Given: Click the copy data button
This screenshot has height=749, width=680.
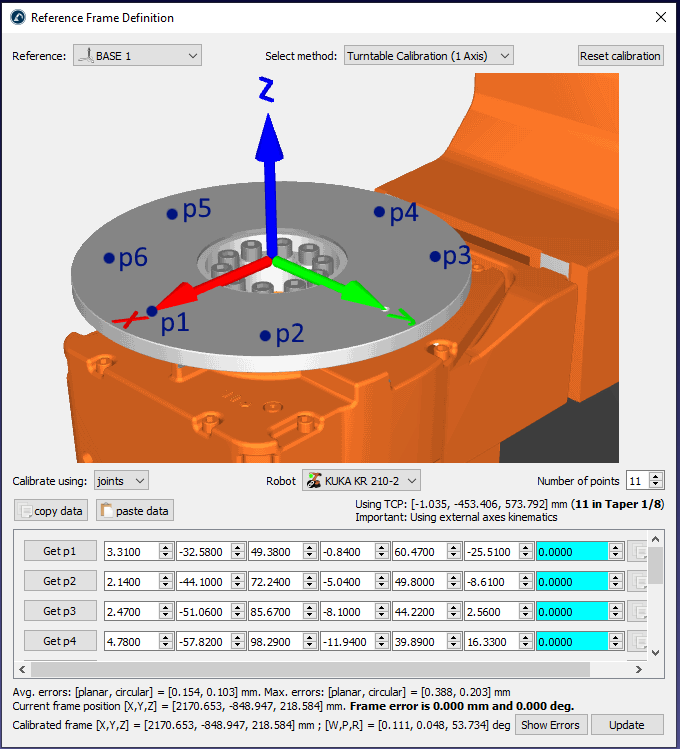Looking at the screenshot, I should (x=52, y=511).
